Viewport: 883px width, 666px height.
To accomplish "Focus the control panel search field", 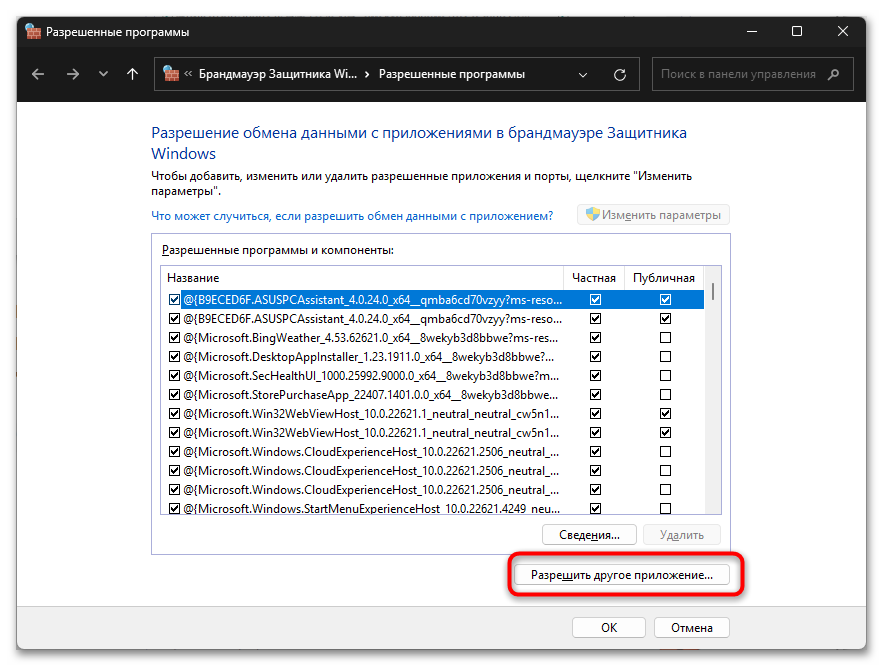I will coord(752,74).
